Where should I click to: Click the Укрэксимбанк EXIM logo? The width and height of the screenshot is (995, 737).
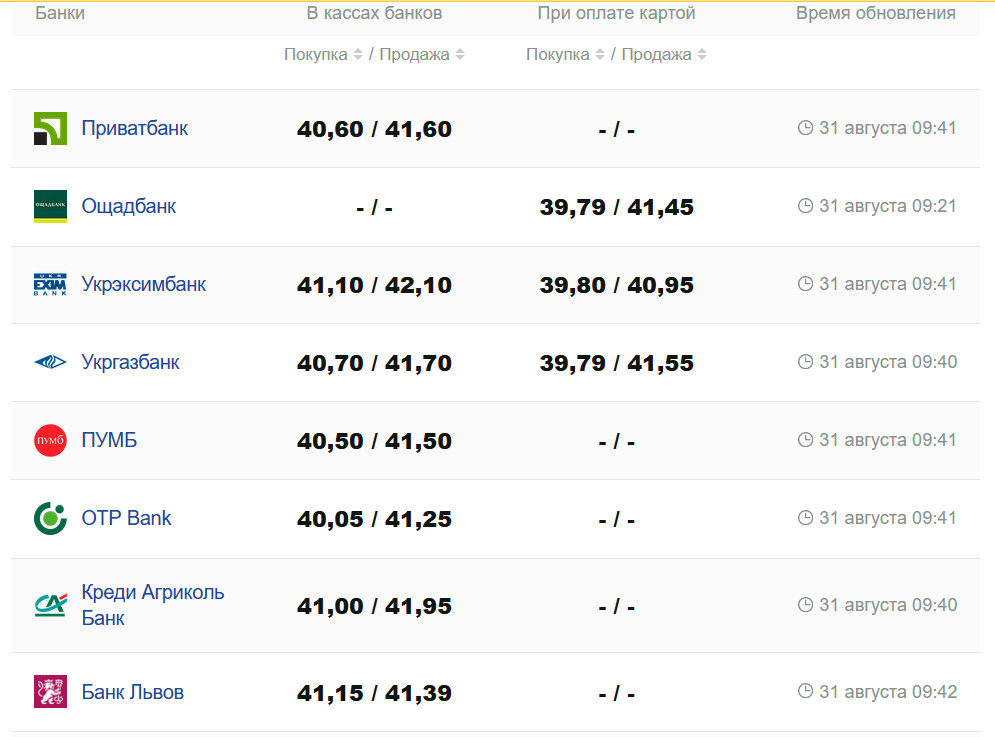click(x=50, y=285)
